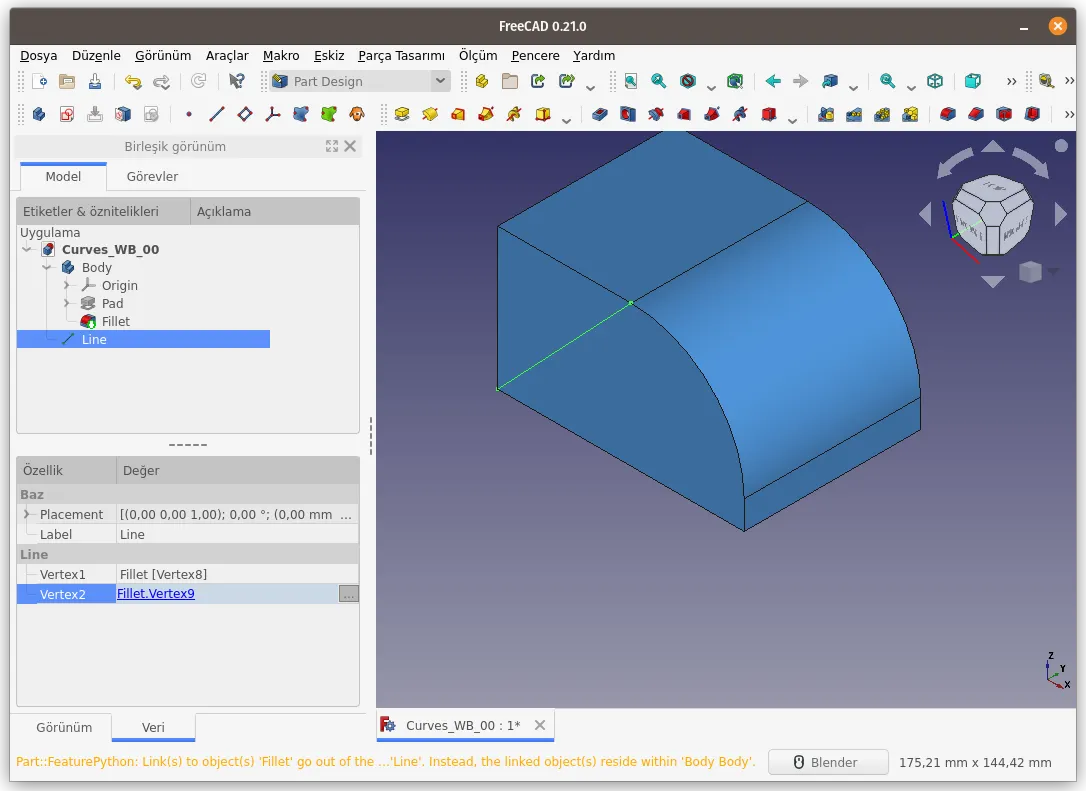This screenshot has height=791, width=1086.
Task: Create a shape binder
Action: (x=301, y=114)
